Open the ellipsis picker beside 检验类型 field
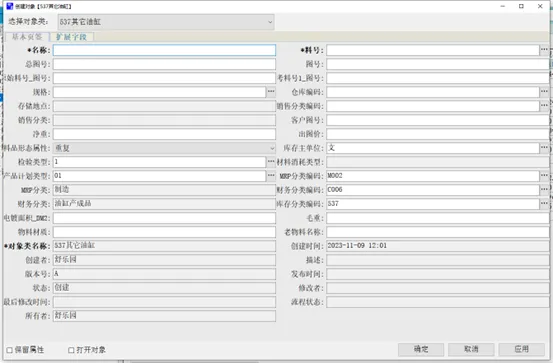The image size is (553, 363). tap(271, 162)
